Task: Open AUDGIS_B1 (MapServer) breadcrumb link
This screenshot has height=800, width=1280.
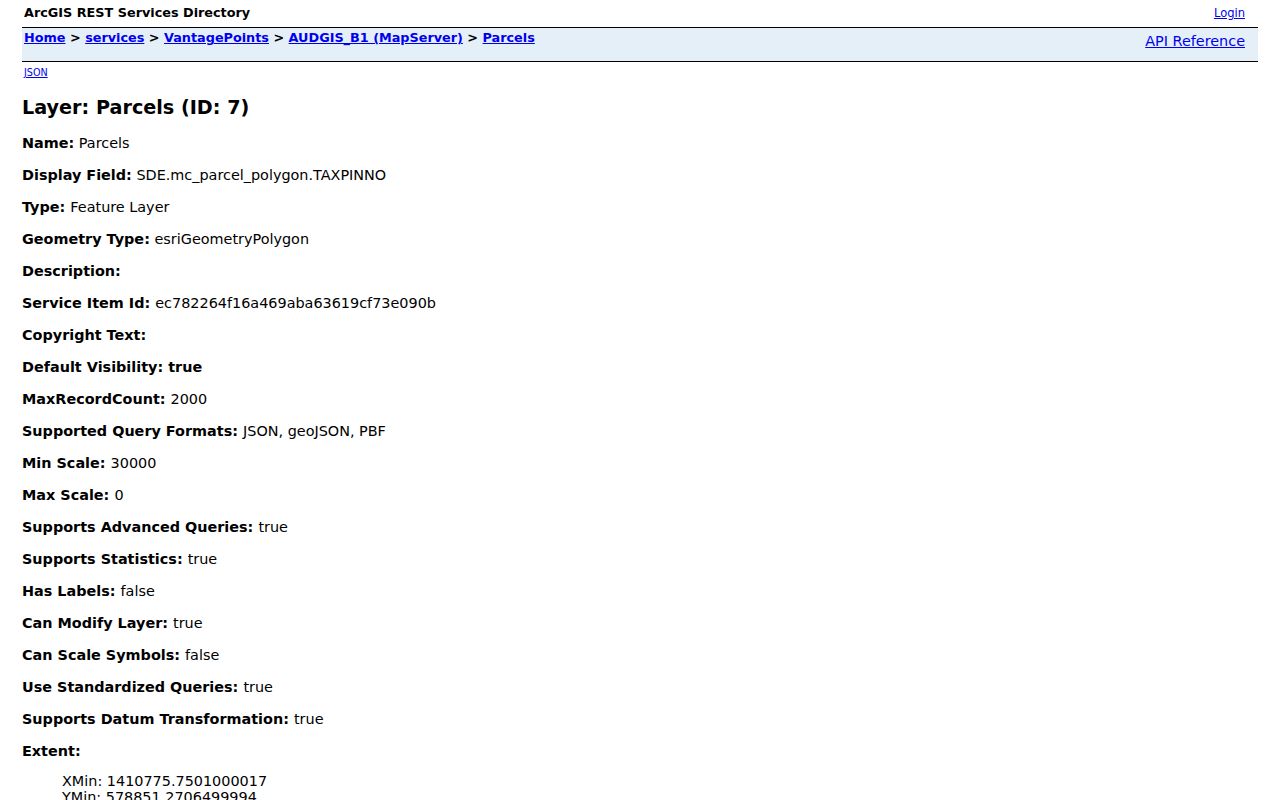Action: tap(375, 38)
